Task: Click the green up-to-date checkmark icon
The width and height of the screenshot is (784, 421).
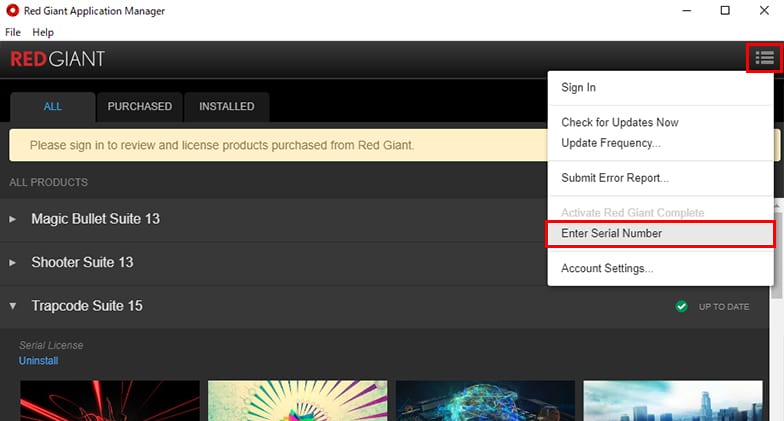Action: point(681,306)
